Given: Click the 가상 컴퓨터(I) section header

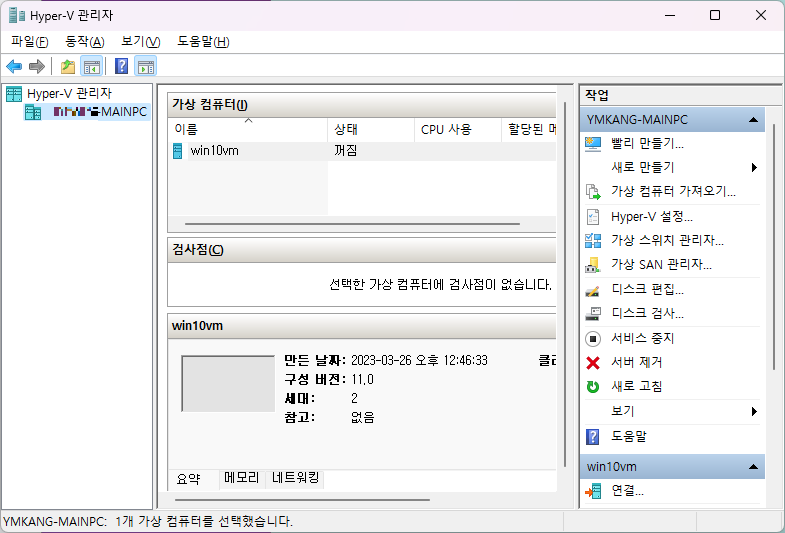Looking at the screenshot, I should (362, 105).
